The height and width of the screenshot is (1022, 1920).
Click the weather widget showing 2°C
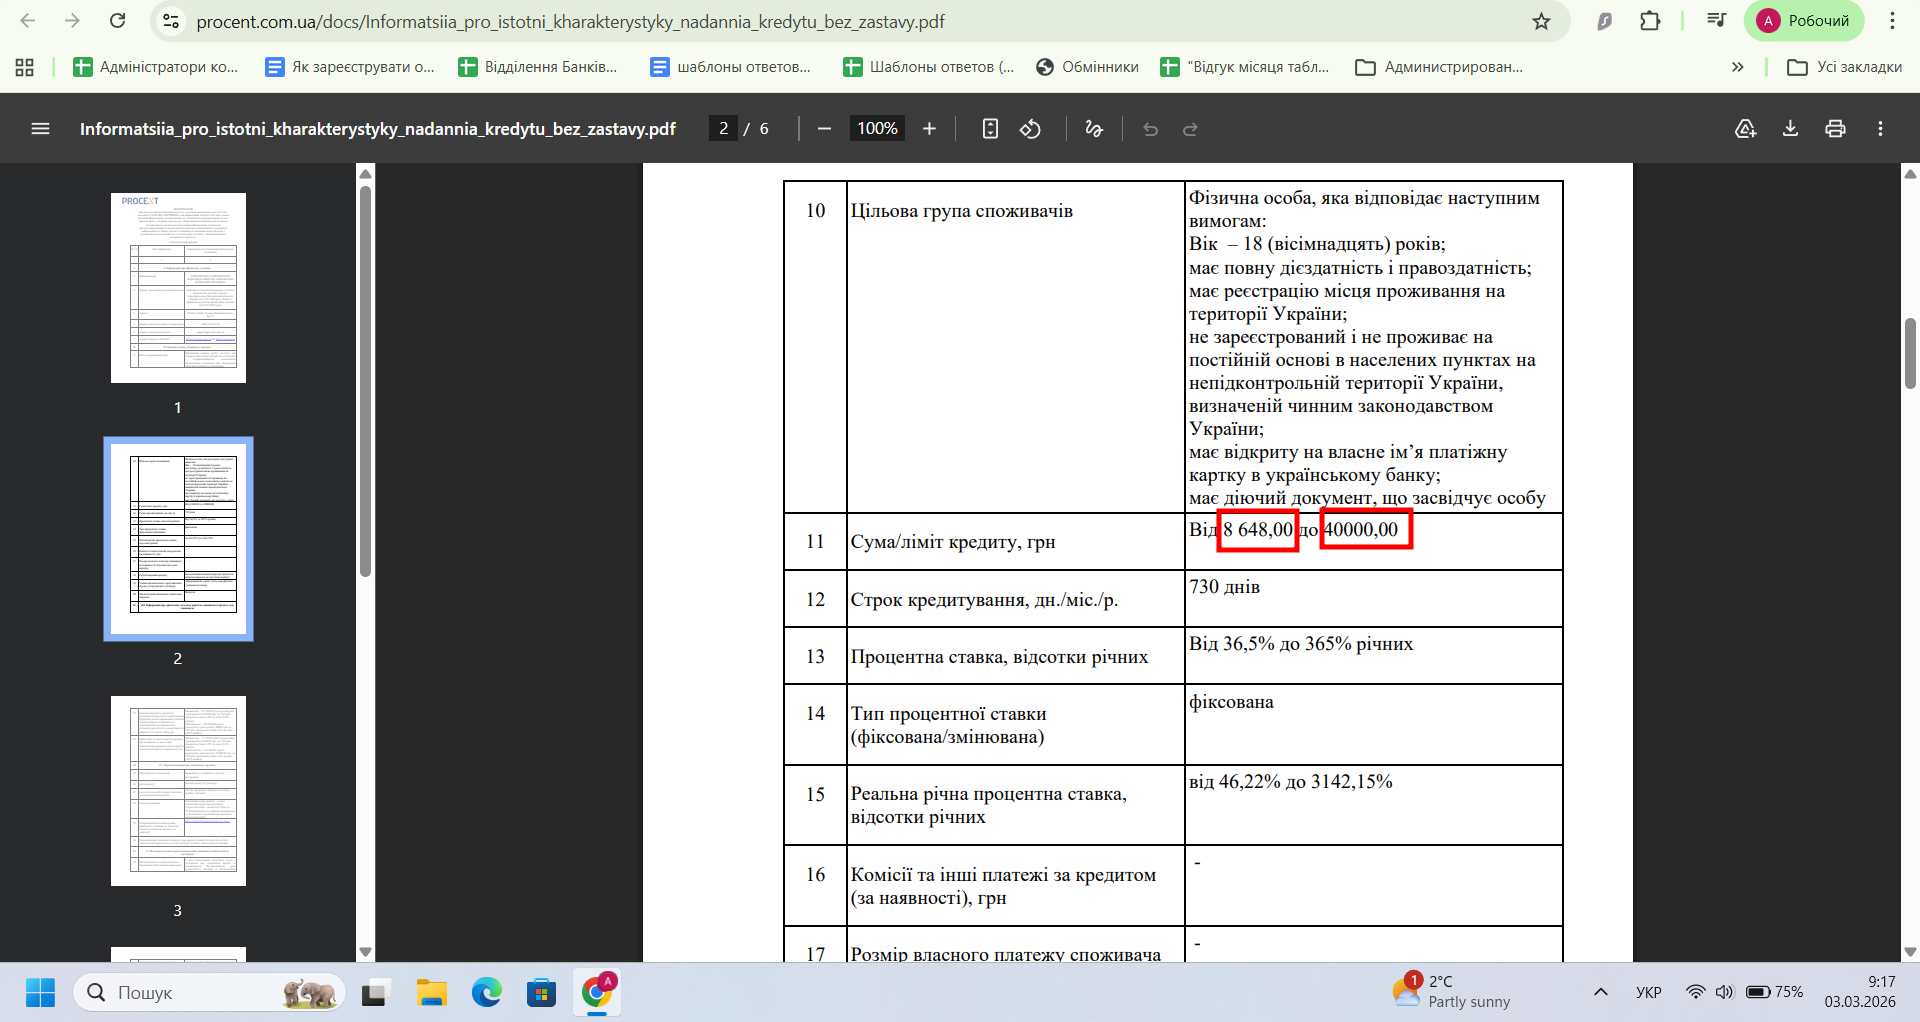point(1451,992)
